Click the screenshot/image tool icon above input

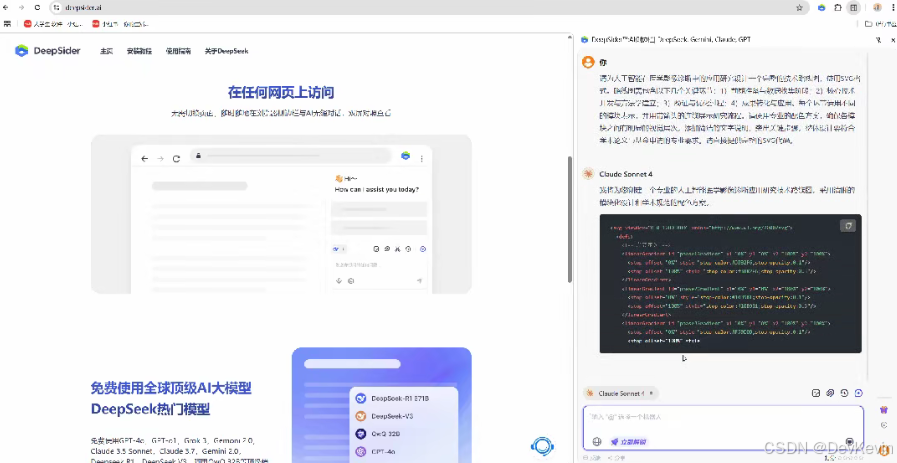coord(816,393)
